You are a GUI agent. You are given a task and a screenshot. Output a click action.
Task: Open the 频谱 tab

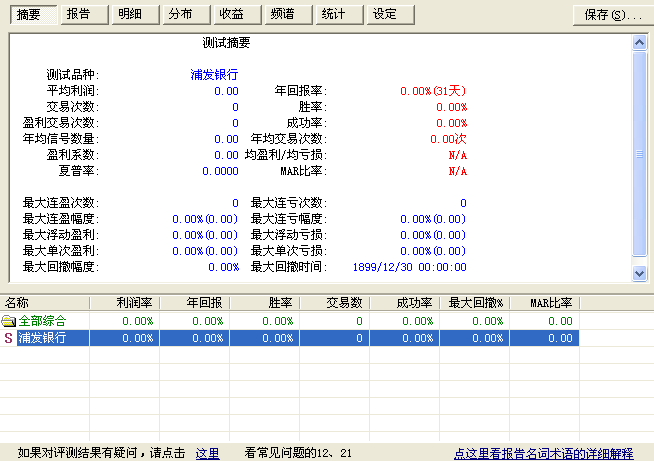[x=283, y=14]
